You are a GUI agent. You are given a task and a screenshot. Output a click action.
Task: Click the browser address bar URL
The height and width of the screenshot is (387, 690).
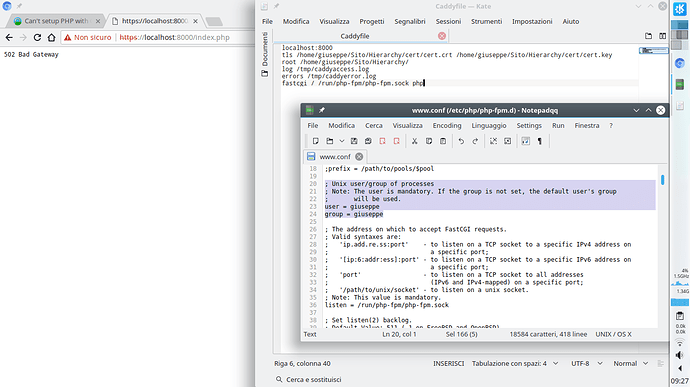pos(174,37)
